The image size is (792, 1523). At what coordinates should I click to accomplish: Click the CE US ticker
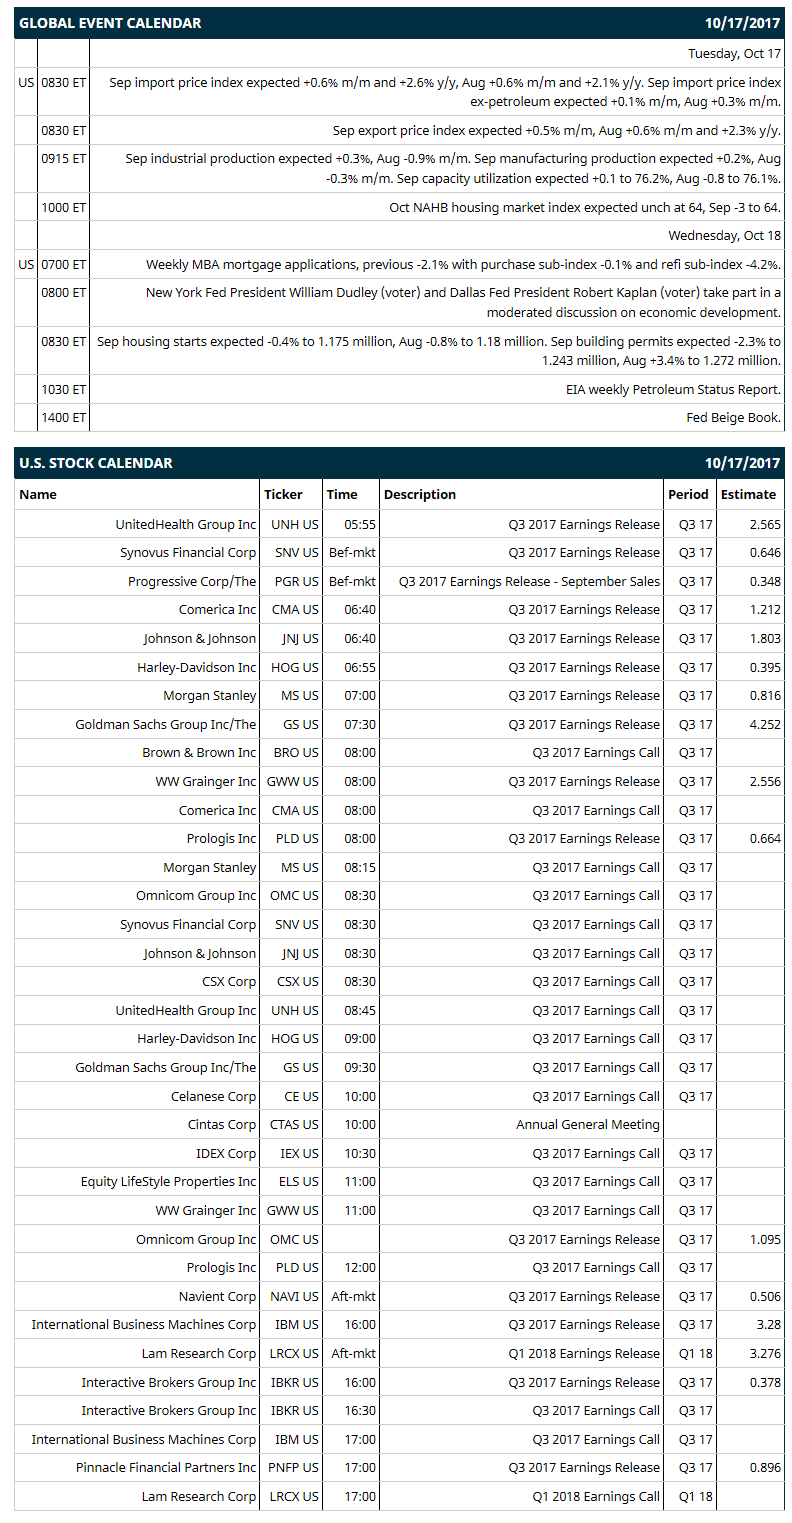[x=302, y=1096]
